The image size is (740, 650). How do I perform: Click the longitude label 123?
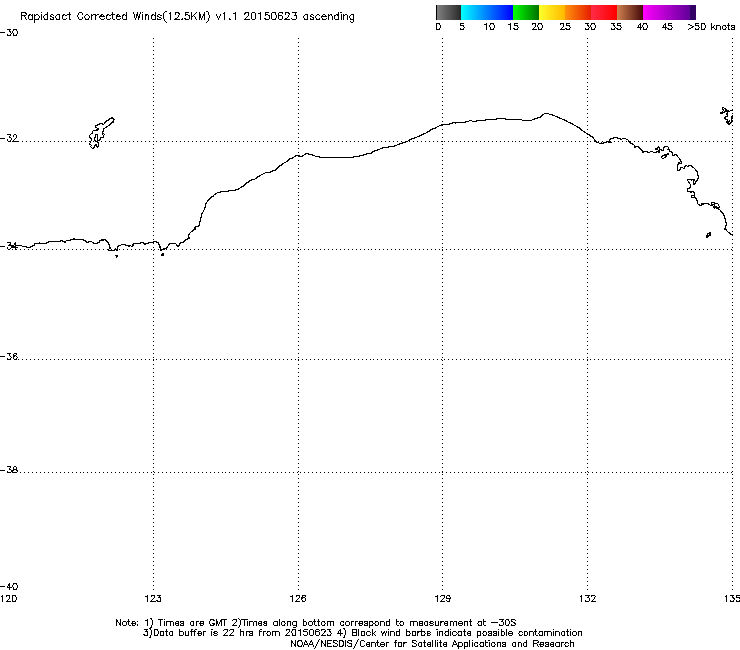[x=153, y=599]
